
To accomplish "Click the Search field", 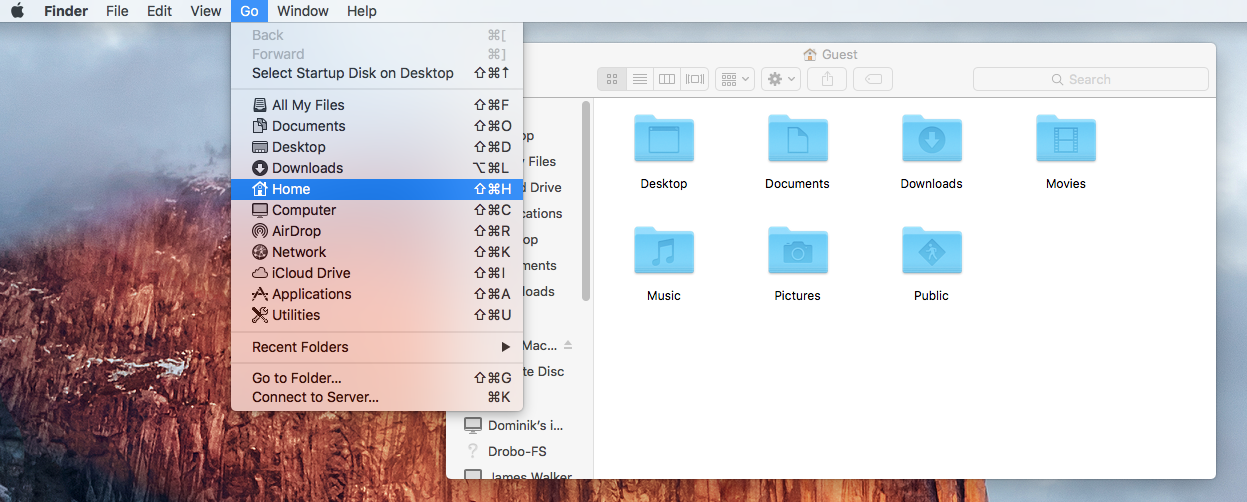I will (x=1090, y=79).
